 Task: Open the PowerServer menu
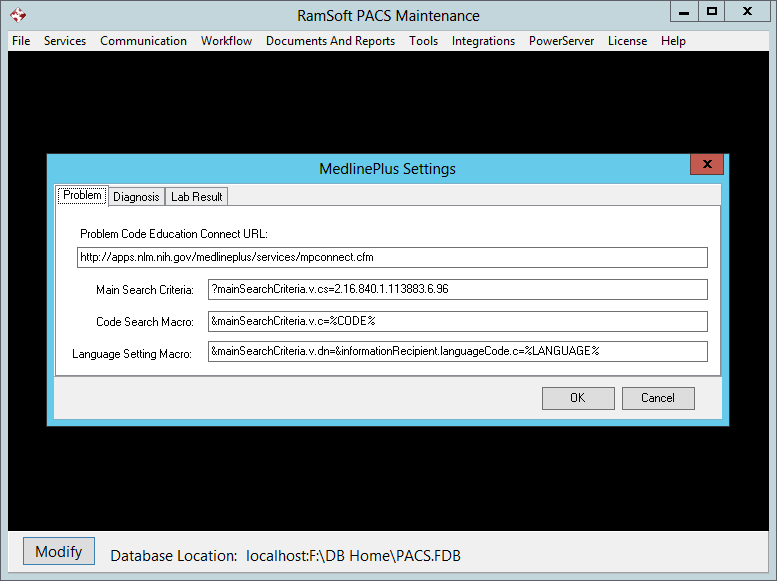561,41
